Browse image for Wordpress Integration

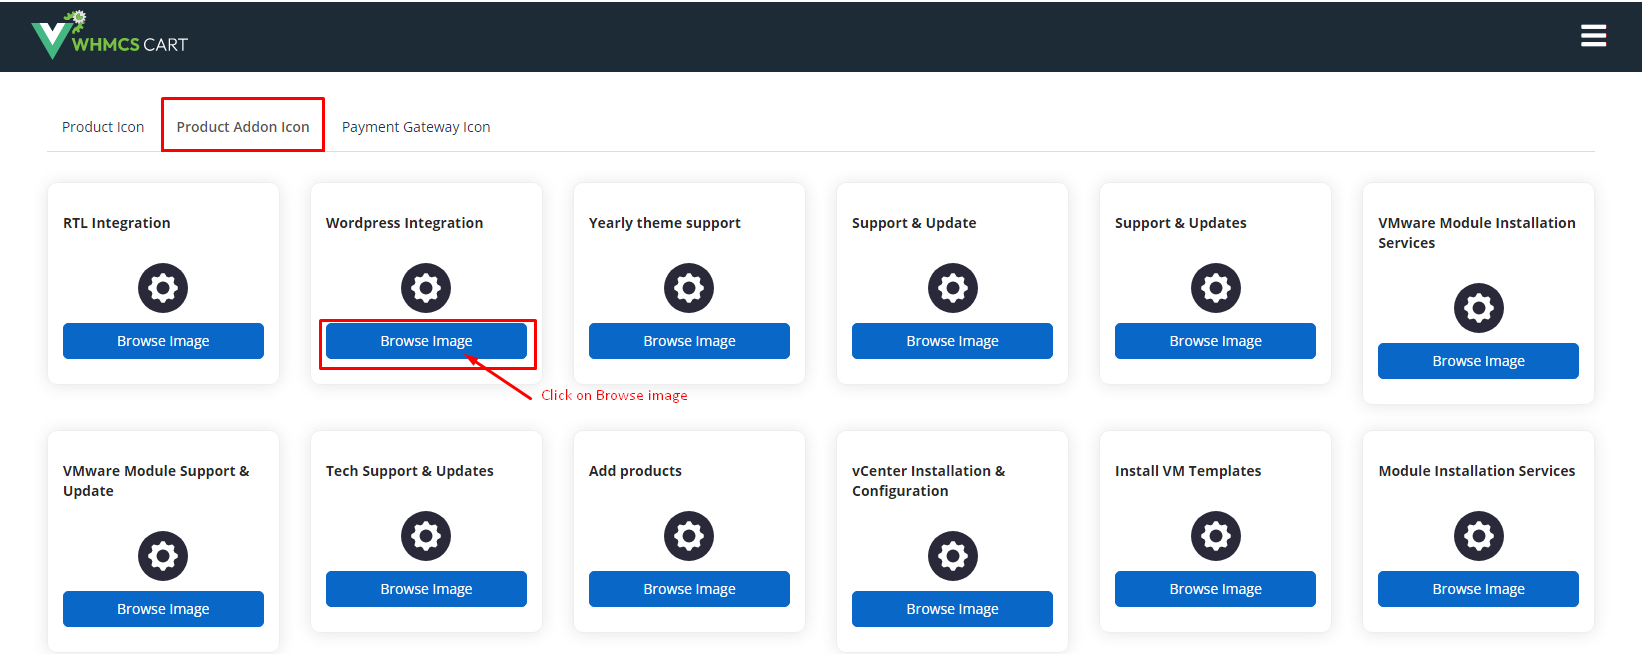click(426, 341)
